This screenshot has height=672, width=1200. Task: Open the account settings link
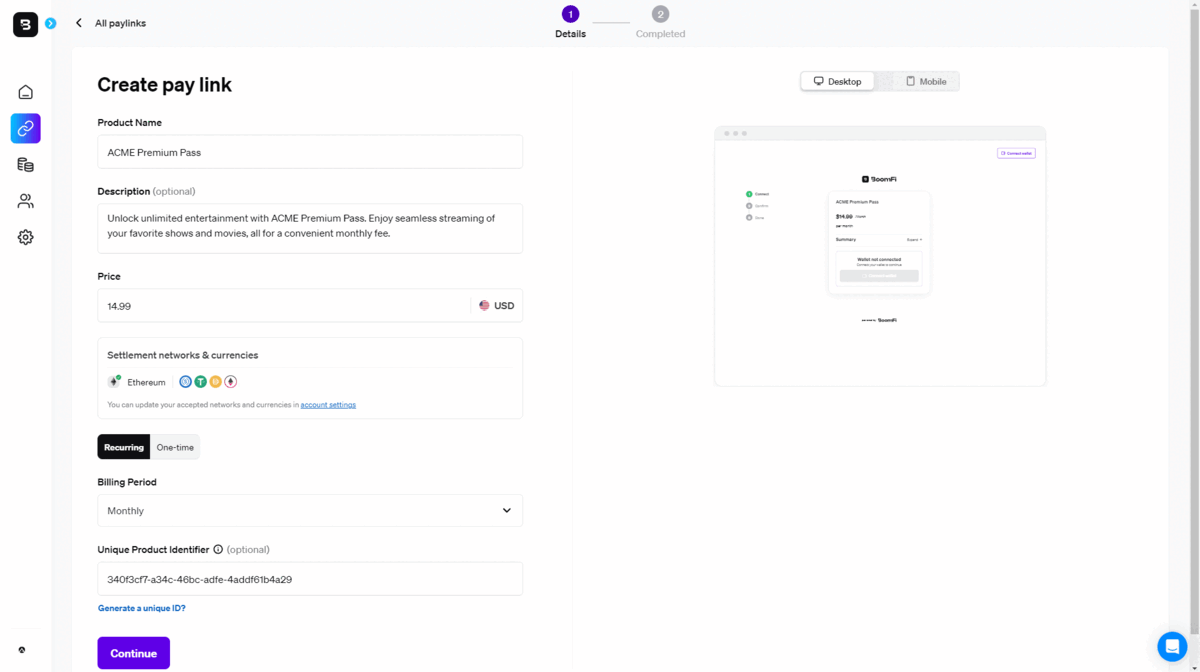[x=328, y=405]
